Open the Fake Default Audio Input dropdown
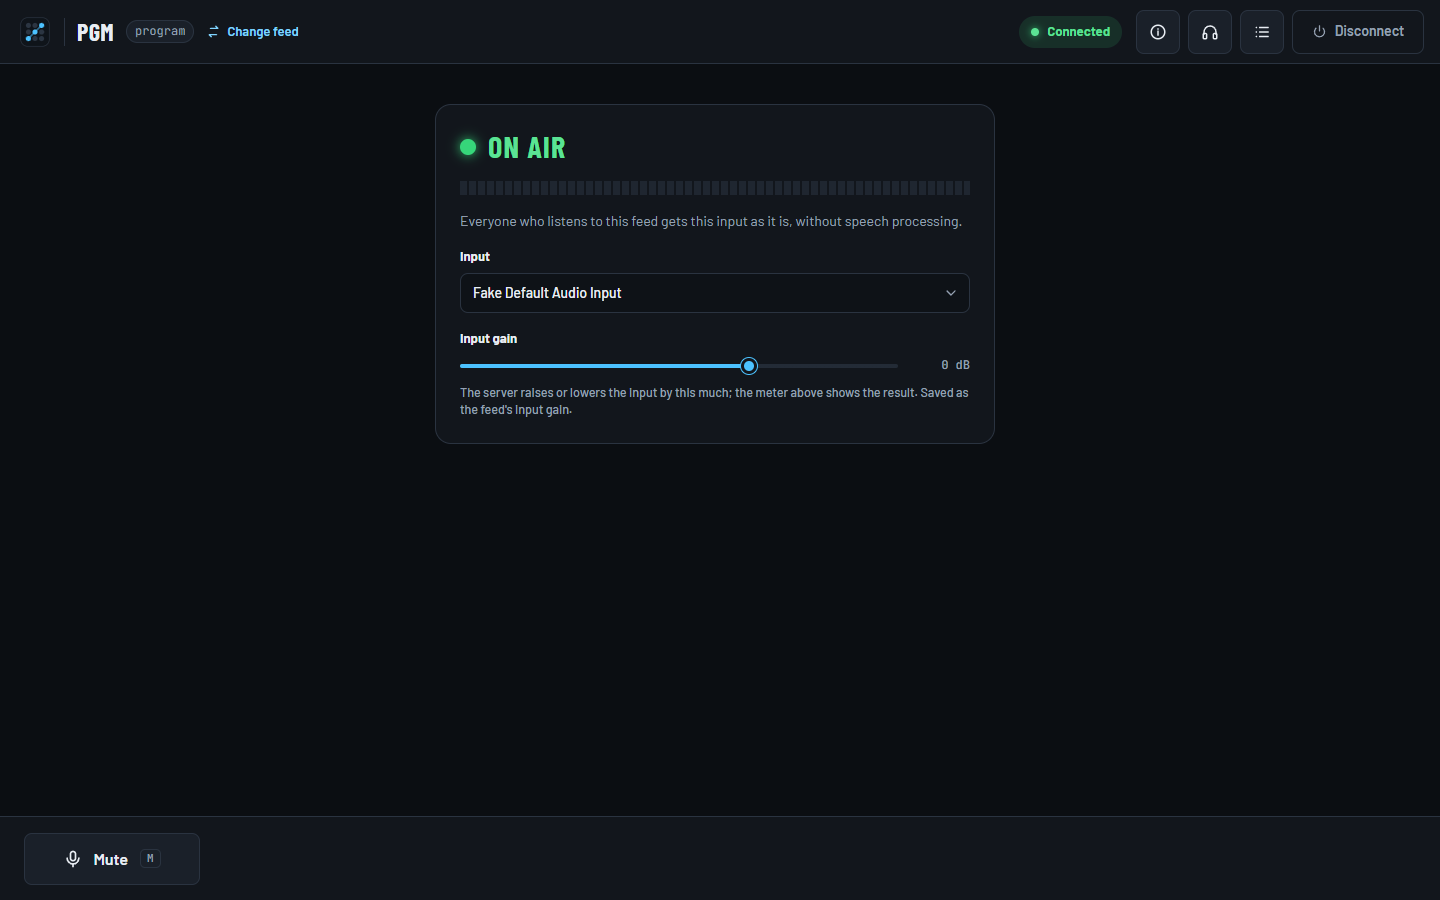 pyautogui.click(x=715, y=293)
